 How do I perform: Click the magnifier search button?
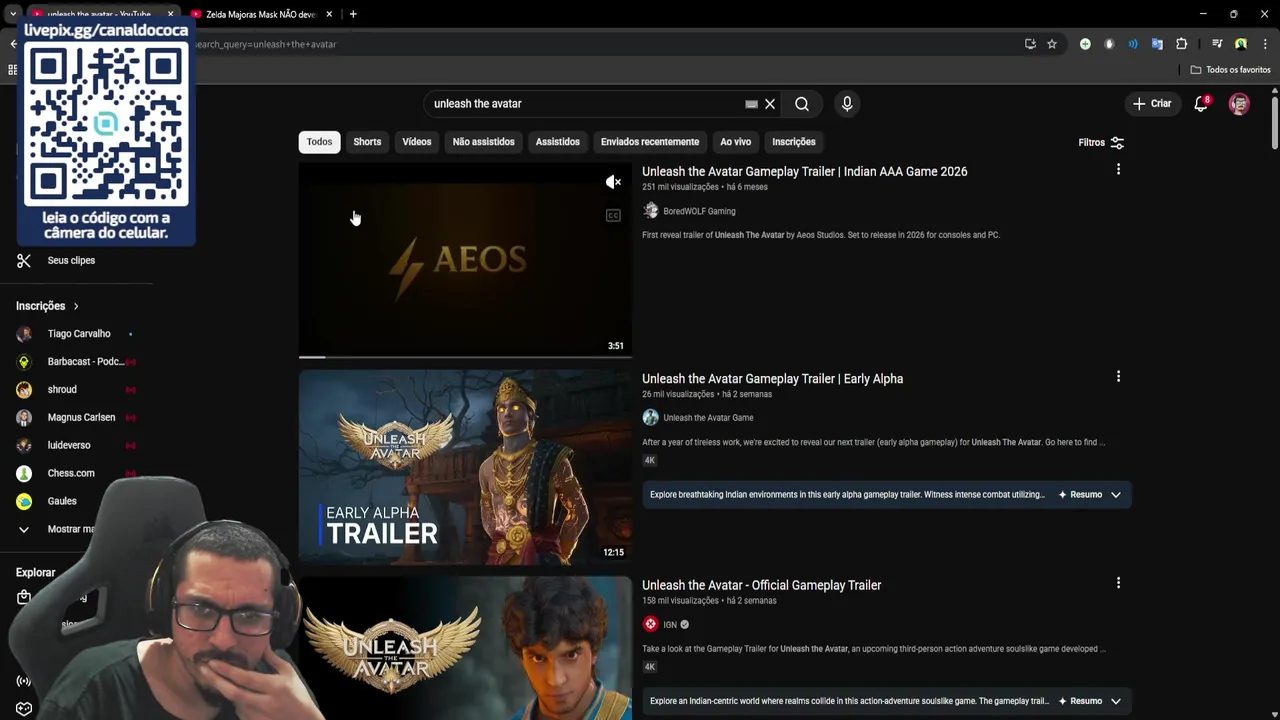(x=802, y=104)
